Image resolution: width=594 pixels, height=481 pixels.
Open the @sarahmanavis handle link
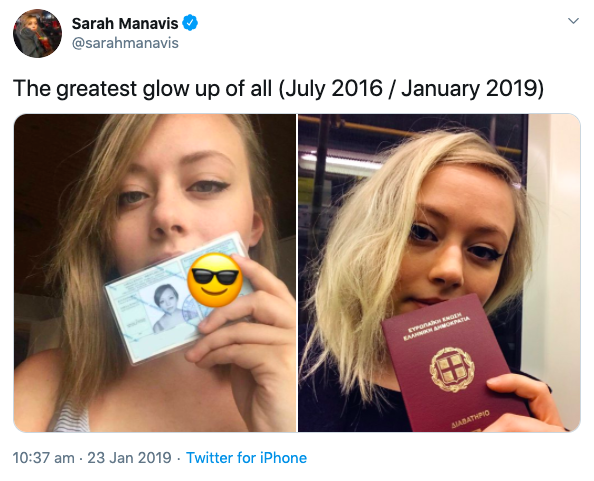[x=125, y=43]
